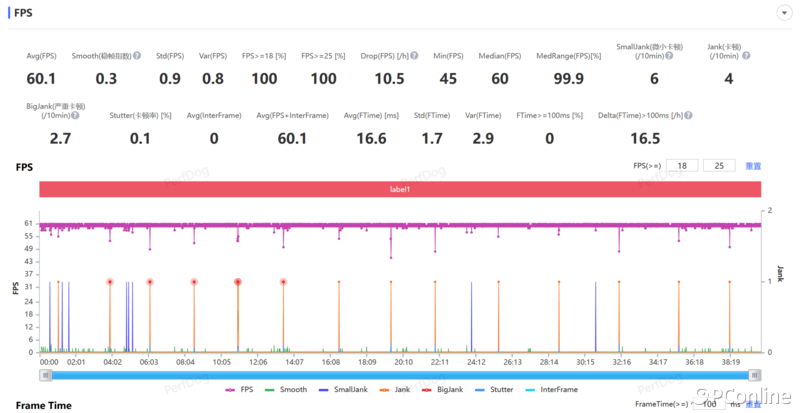Image resolution: width=800 pixels, height=413 pixels.
Task: Collapse the FPS panel using the top-right arrow
Action: click(x=782, y=13)
